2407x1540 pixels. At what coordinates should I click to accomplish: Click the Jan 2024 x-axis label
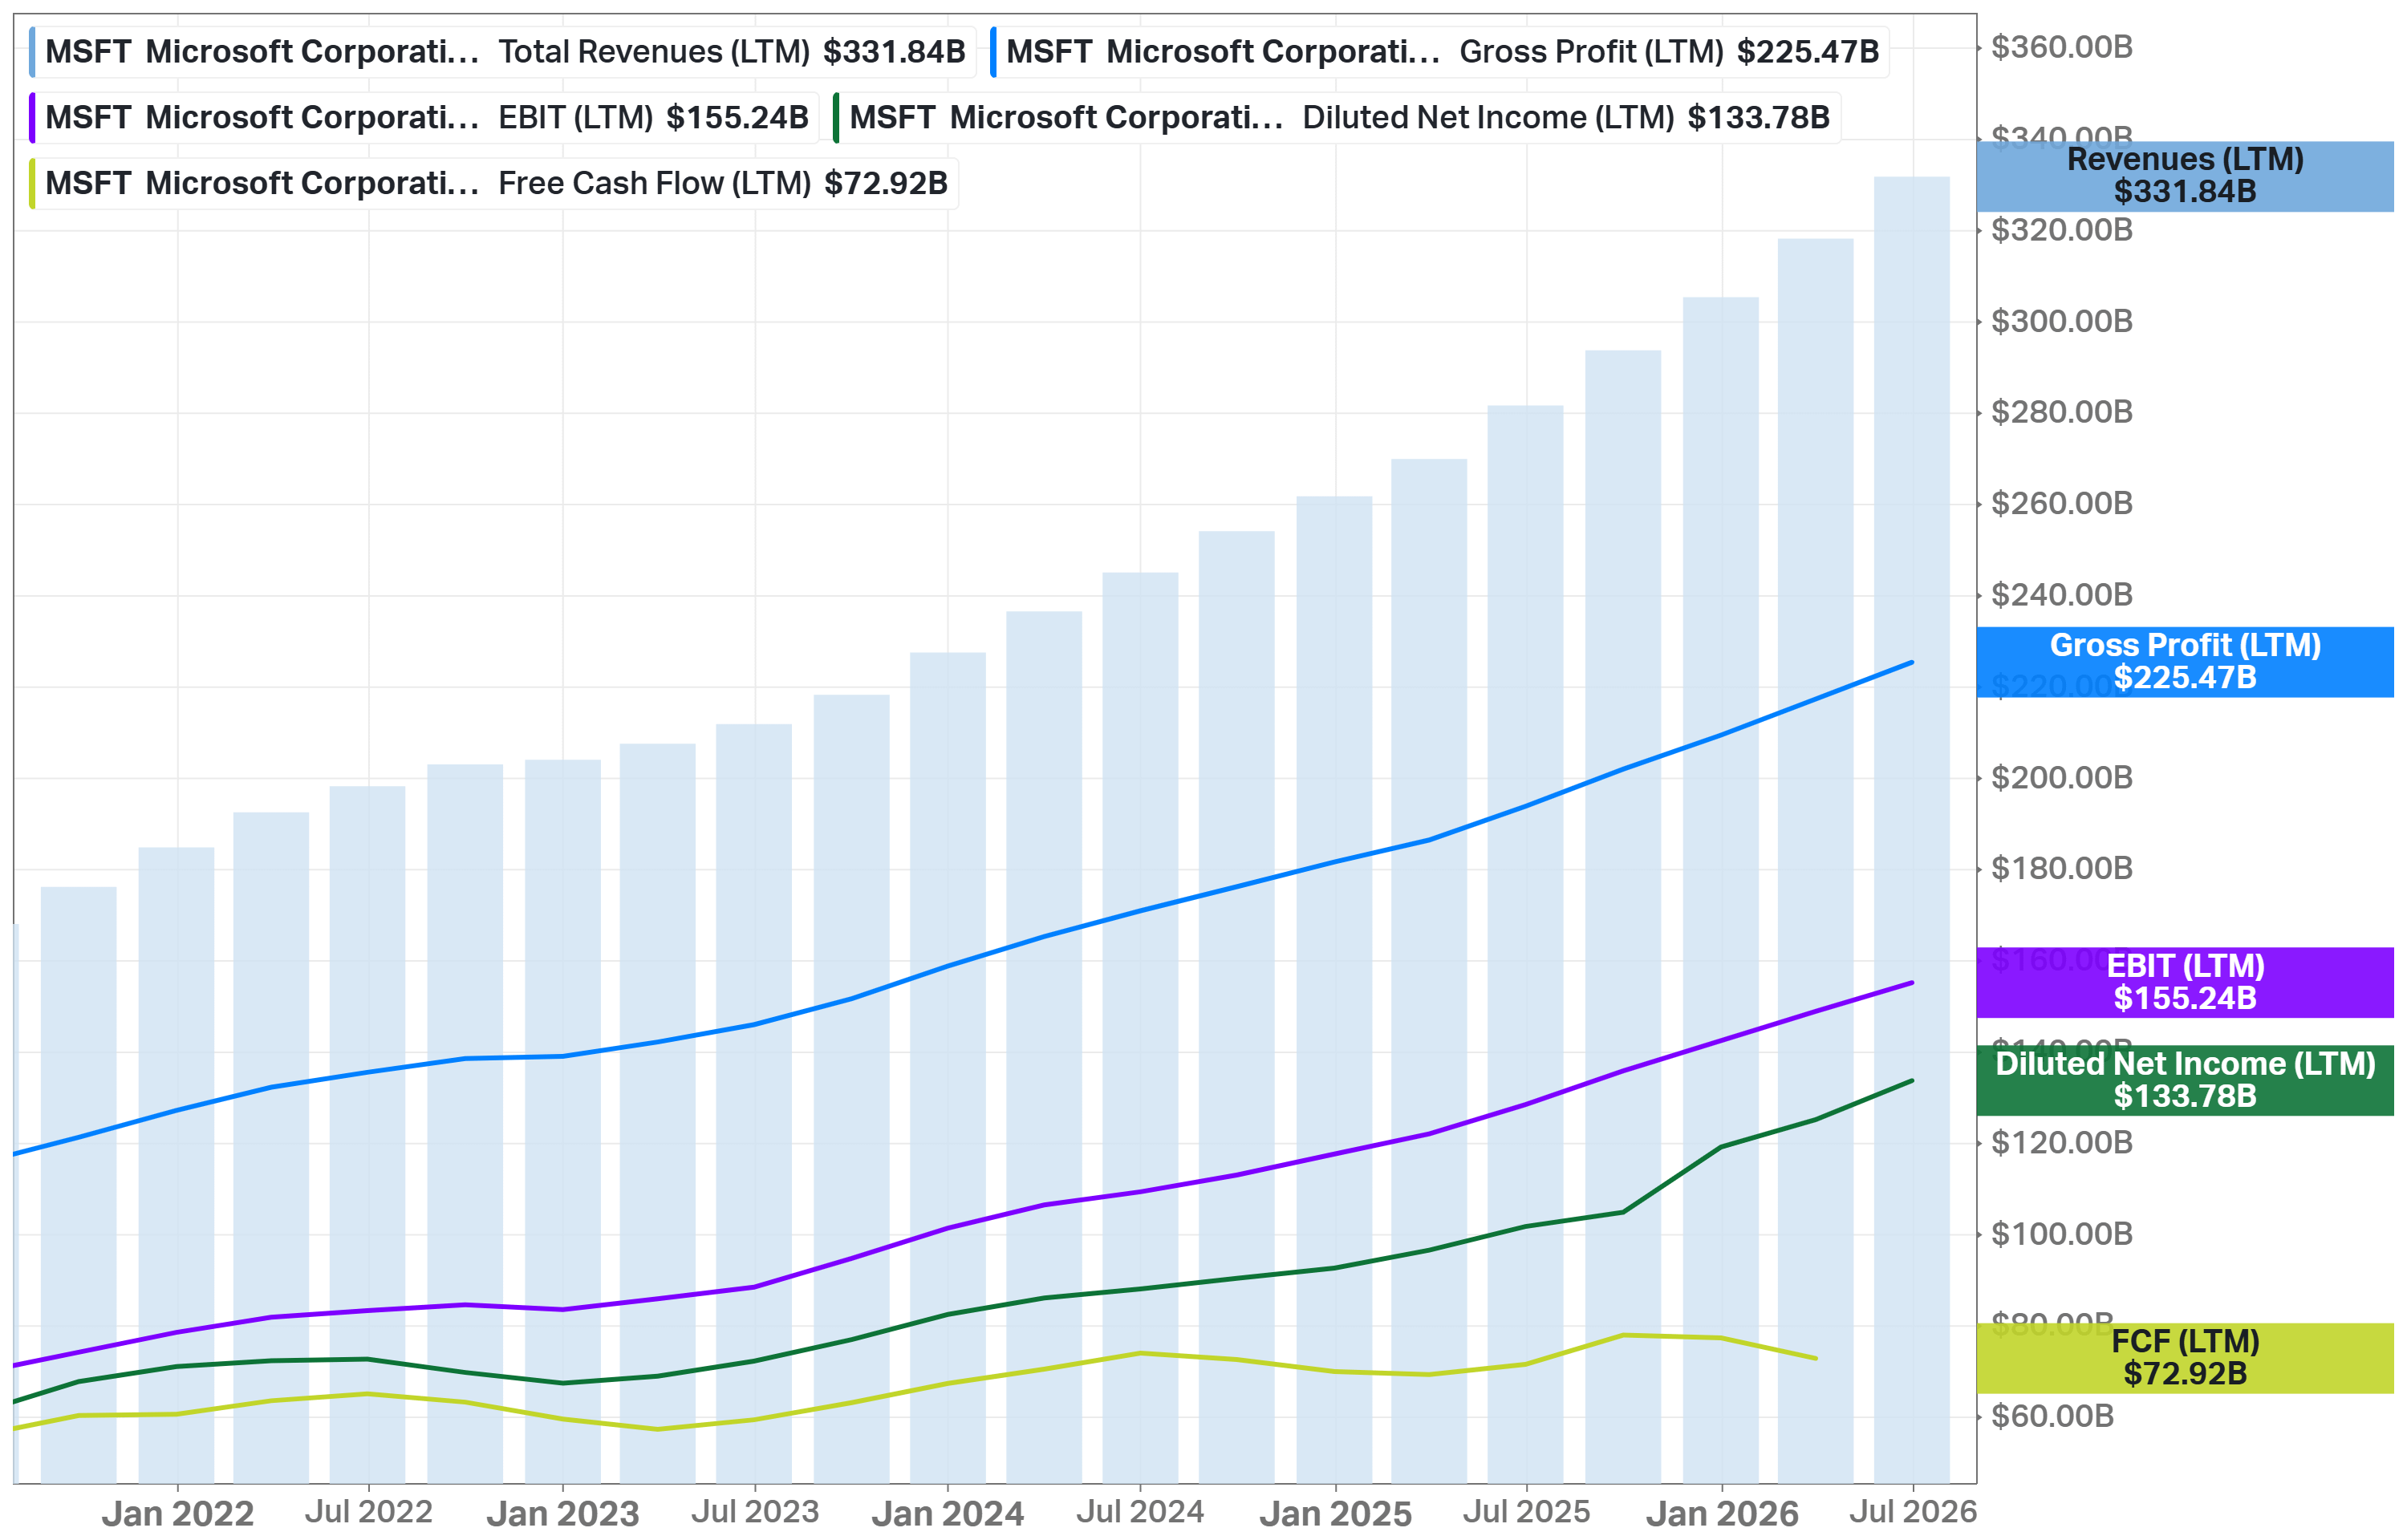tap(948, 1513)
